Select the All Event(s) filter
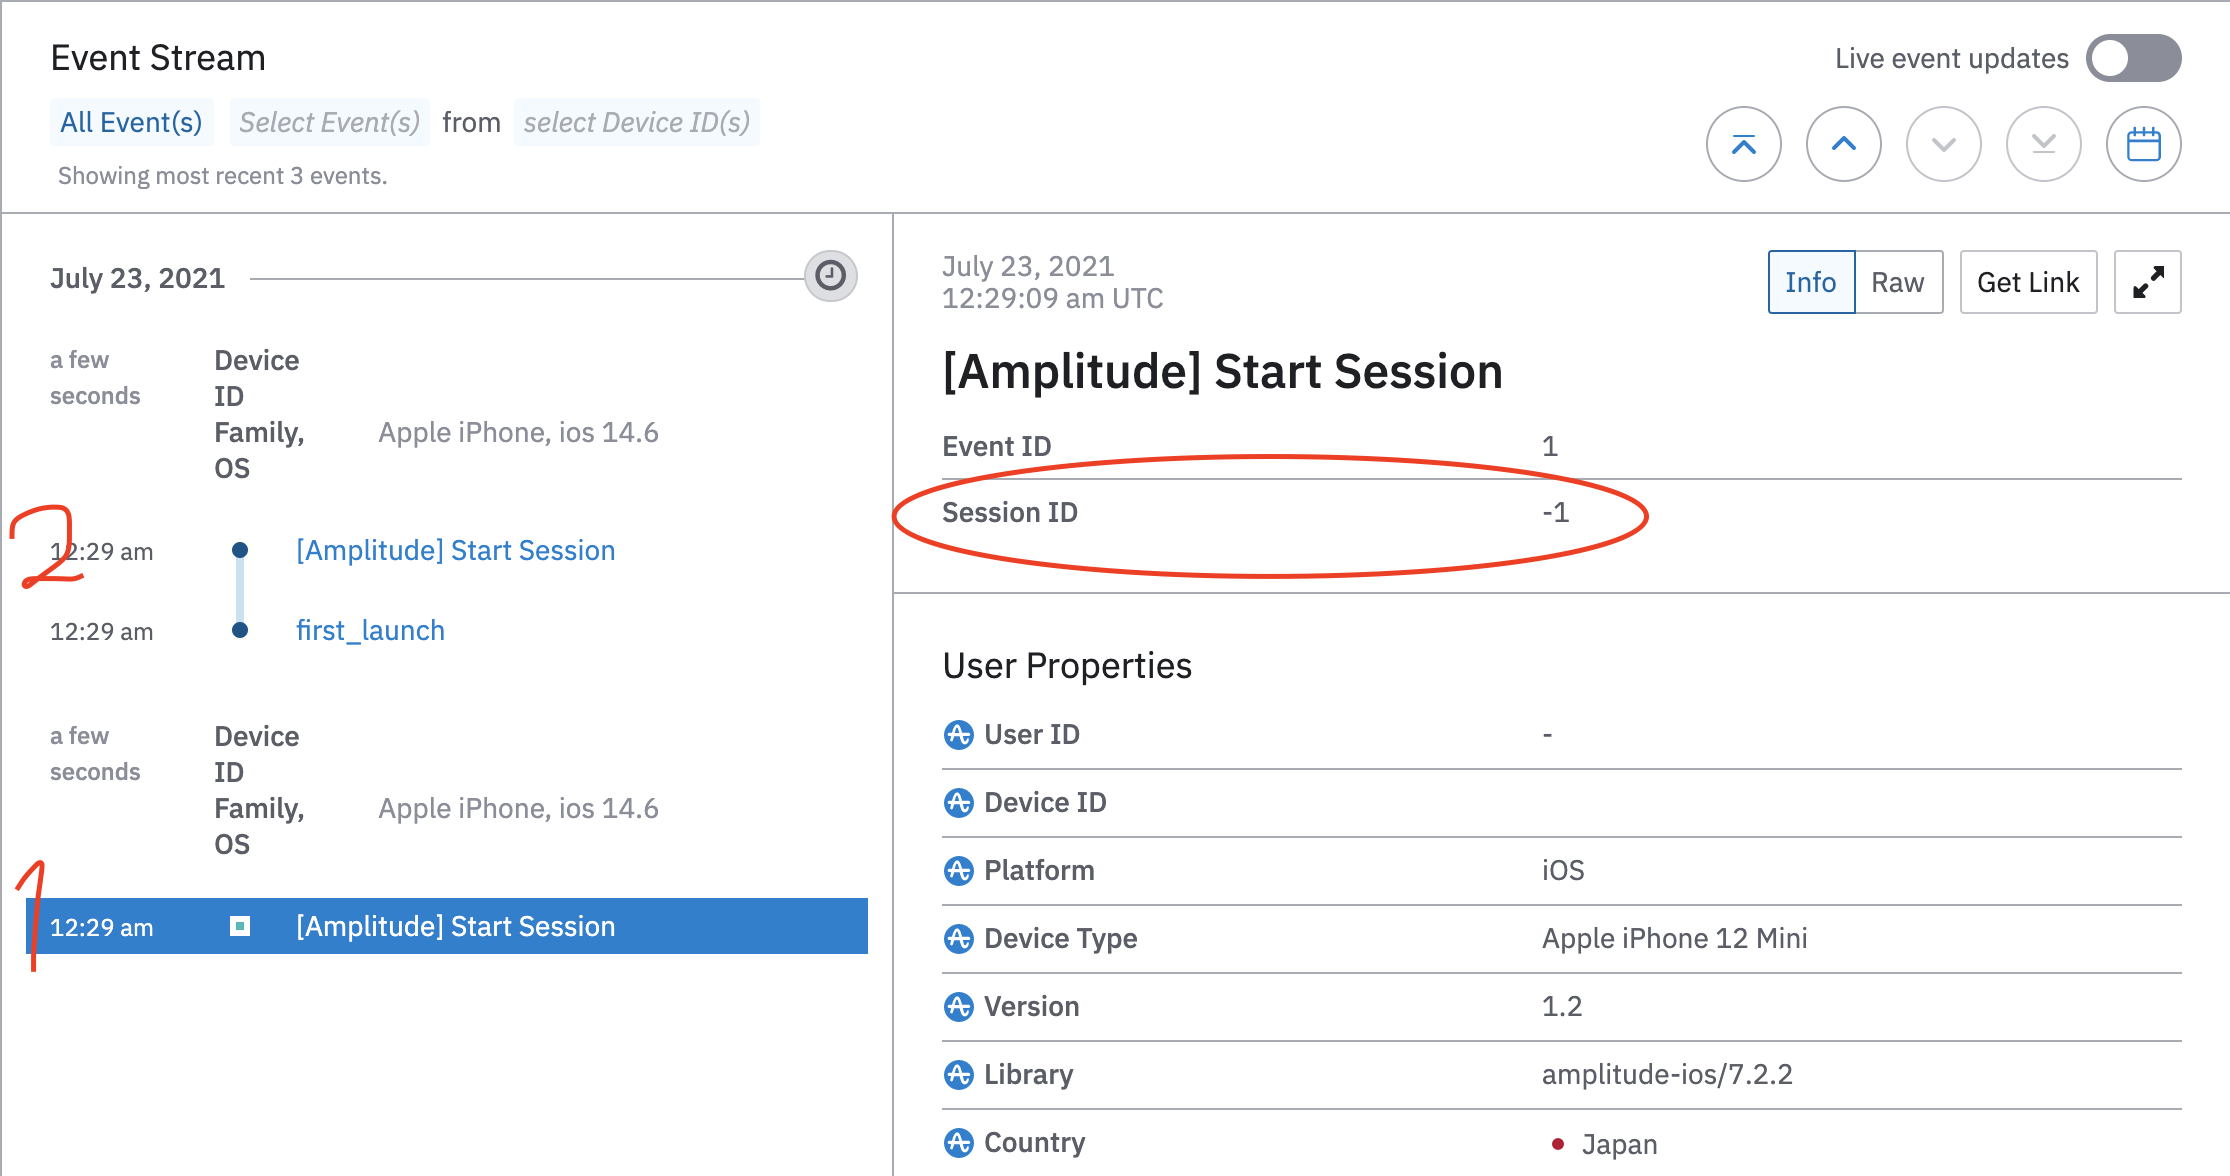2230x1176 pixels. 131,122
